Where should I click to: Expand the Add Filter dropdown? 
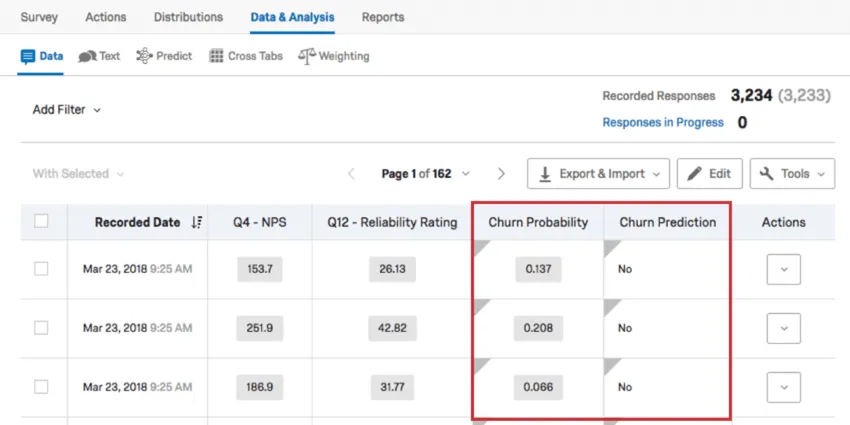(67, 109)
